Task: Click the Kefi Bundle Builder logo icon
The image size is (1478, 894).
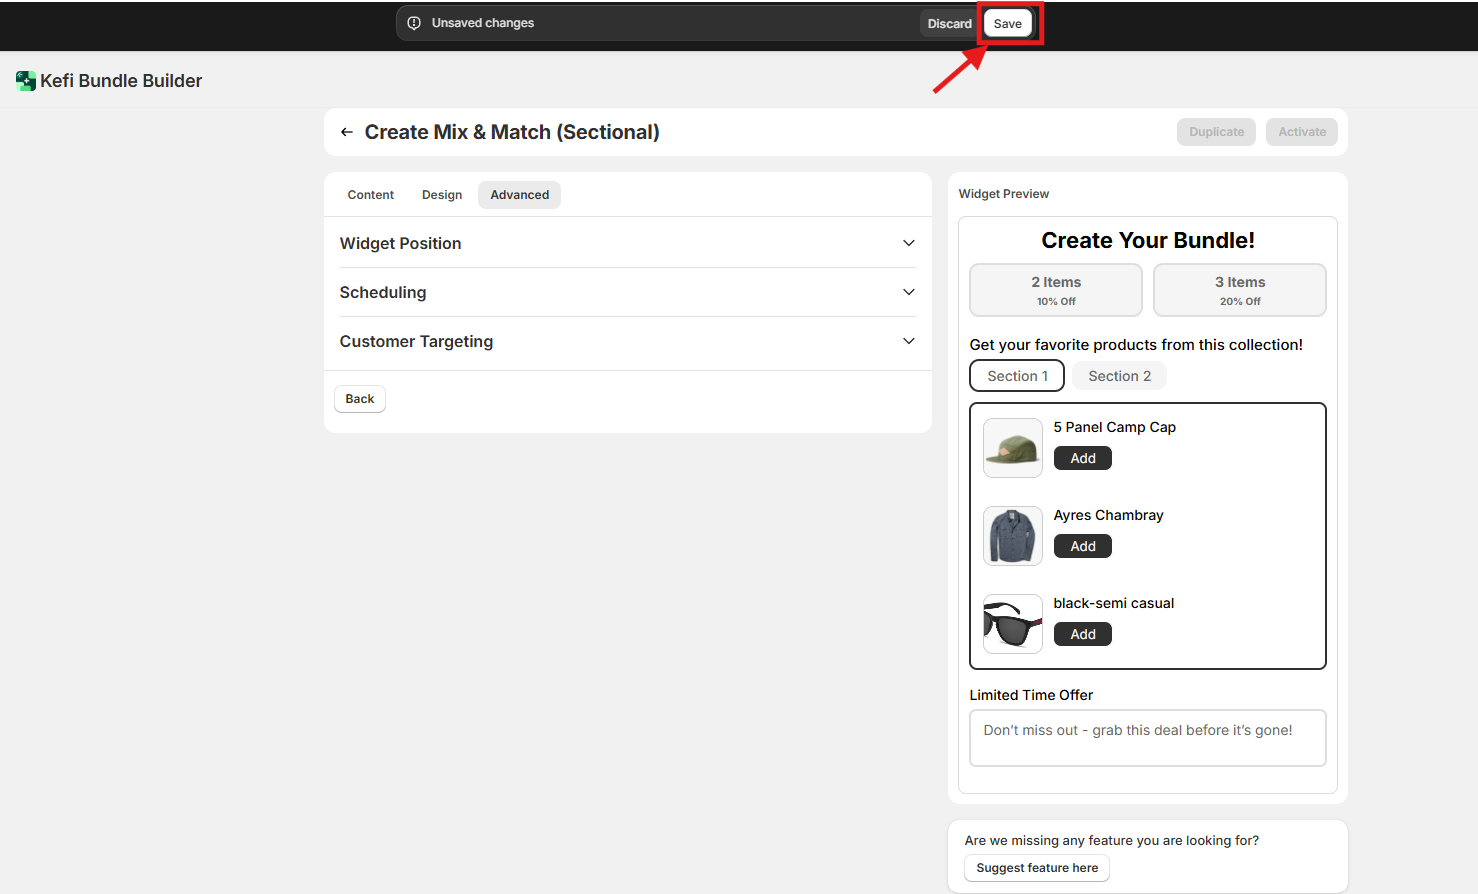Action: coord(26,81)
